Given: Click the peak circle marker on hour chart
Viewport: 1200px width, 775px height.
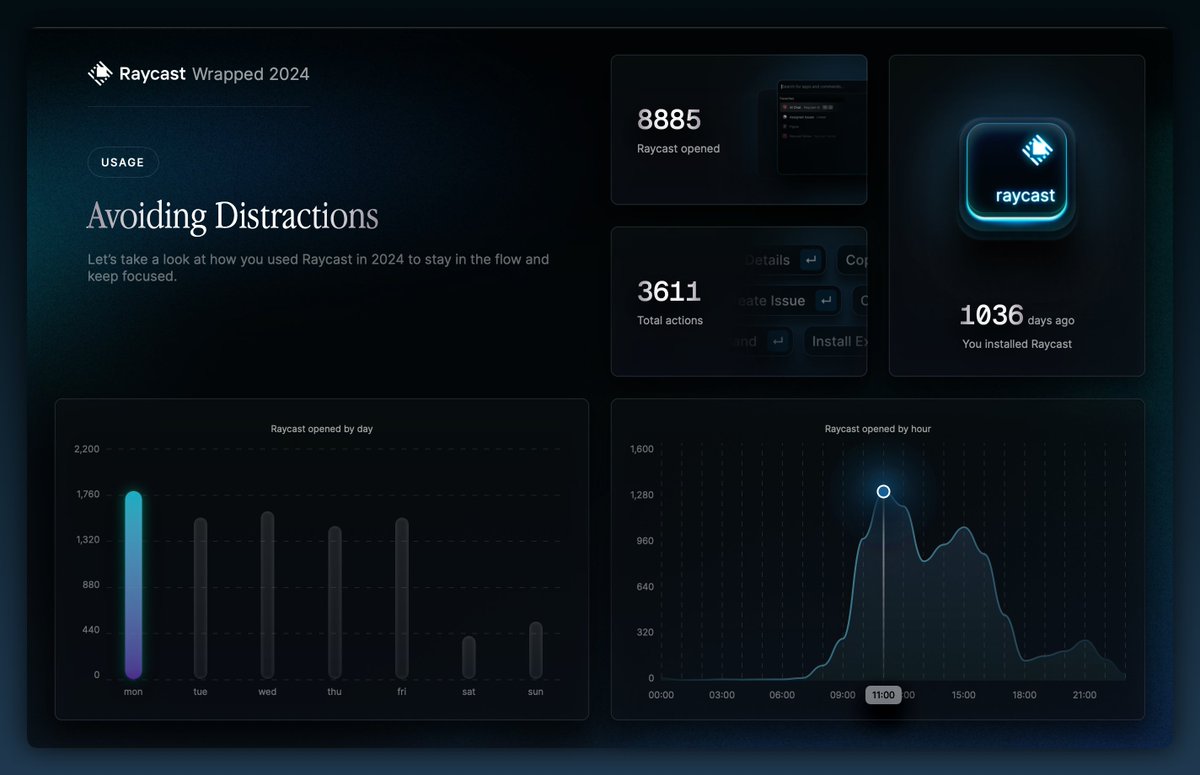Looking at the screenshot, I should point(883,491).
